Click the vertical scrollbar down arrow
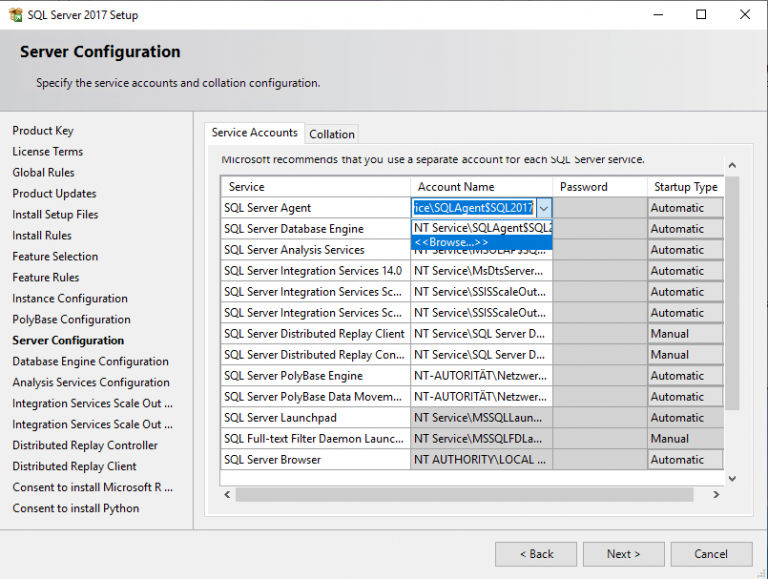The width and height of the screenshot is (768, 579). (732, 479)
